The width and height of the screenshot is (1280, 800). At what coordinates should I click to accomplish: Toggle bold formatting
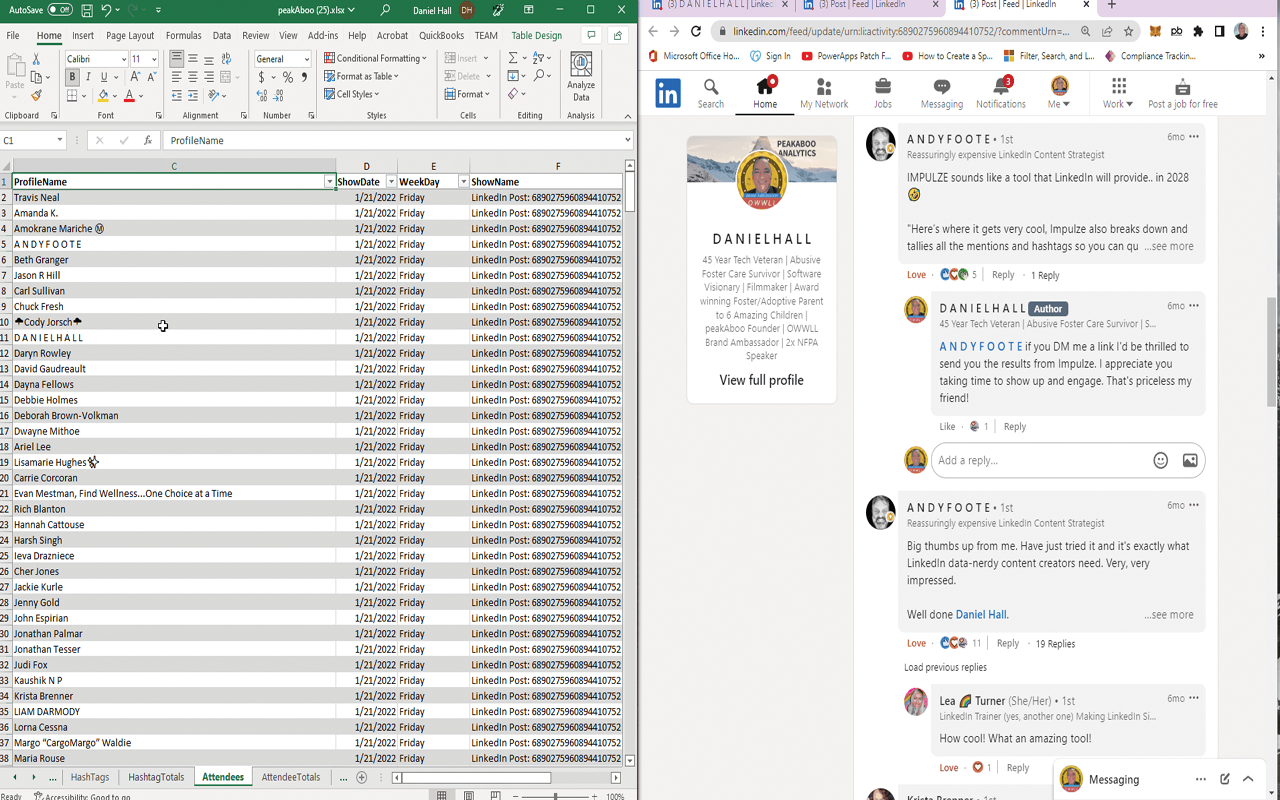[x=73, y=75]
